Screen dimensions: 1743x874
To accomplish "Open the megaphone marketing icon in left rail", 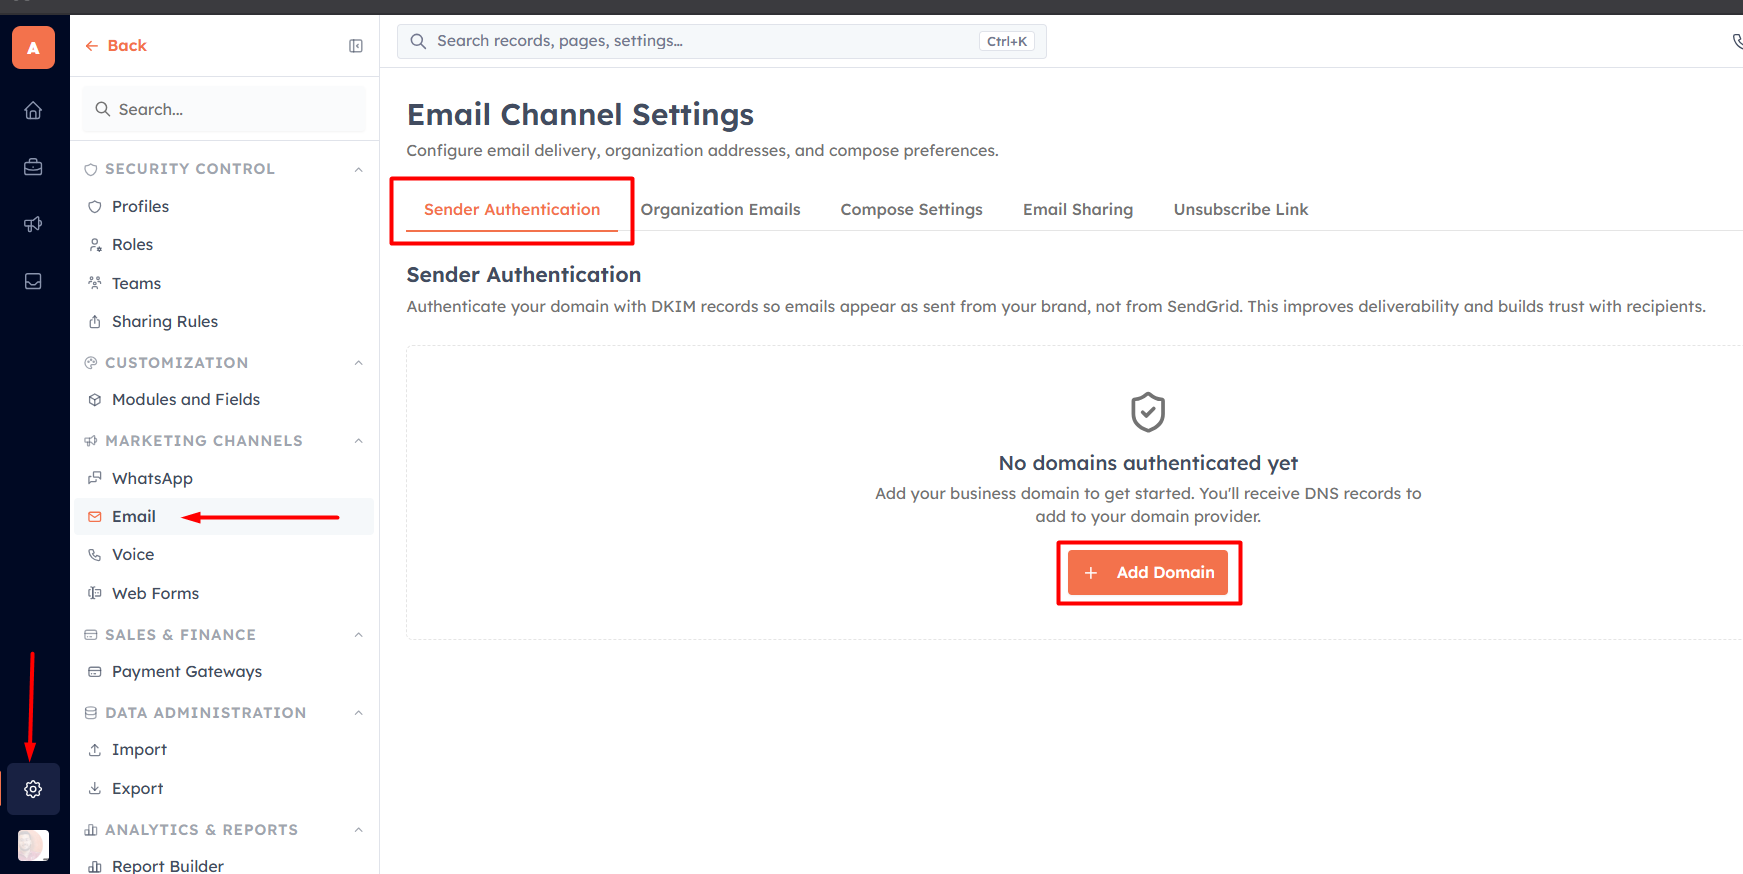I will click(33, 224).
